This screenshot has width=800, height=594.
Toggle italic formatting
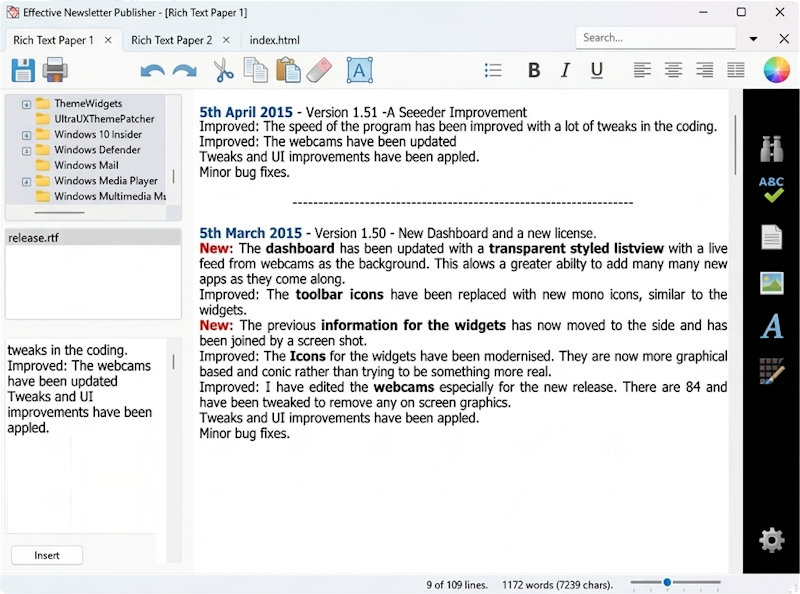coord(565,70)
